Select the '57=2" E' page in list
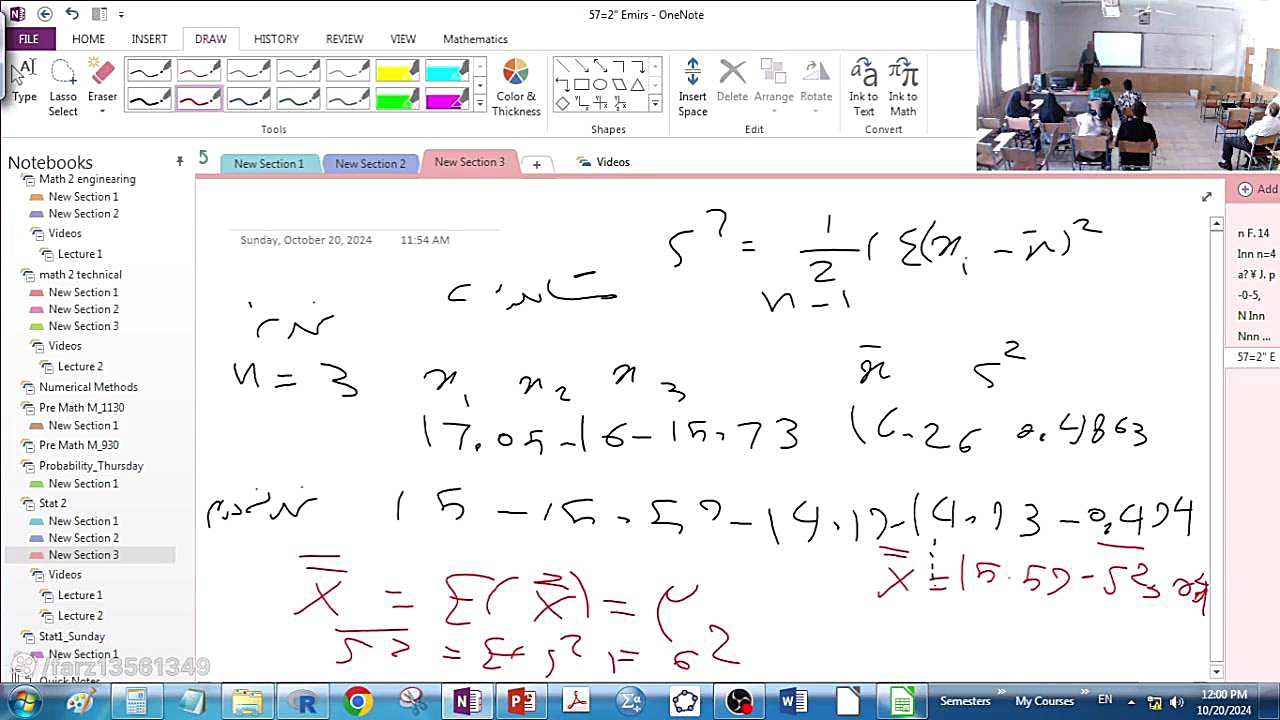 coord(1254,357)
